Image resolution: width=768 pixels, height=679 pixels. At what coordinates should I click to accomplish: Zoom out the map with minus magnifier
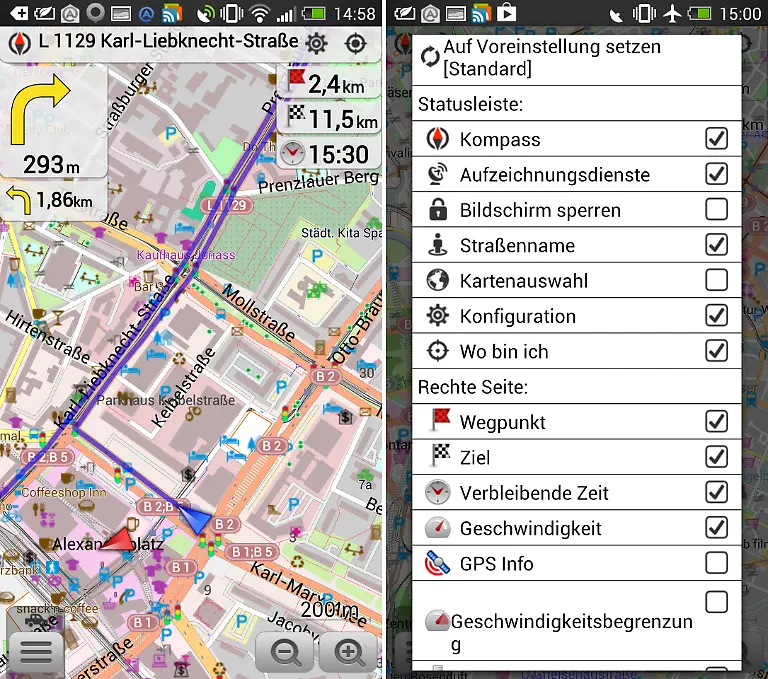coord(286,653)
